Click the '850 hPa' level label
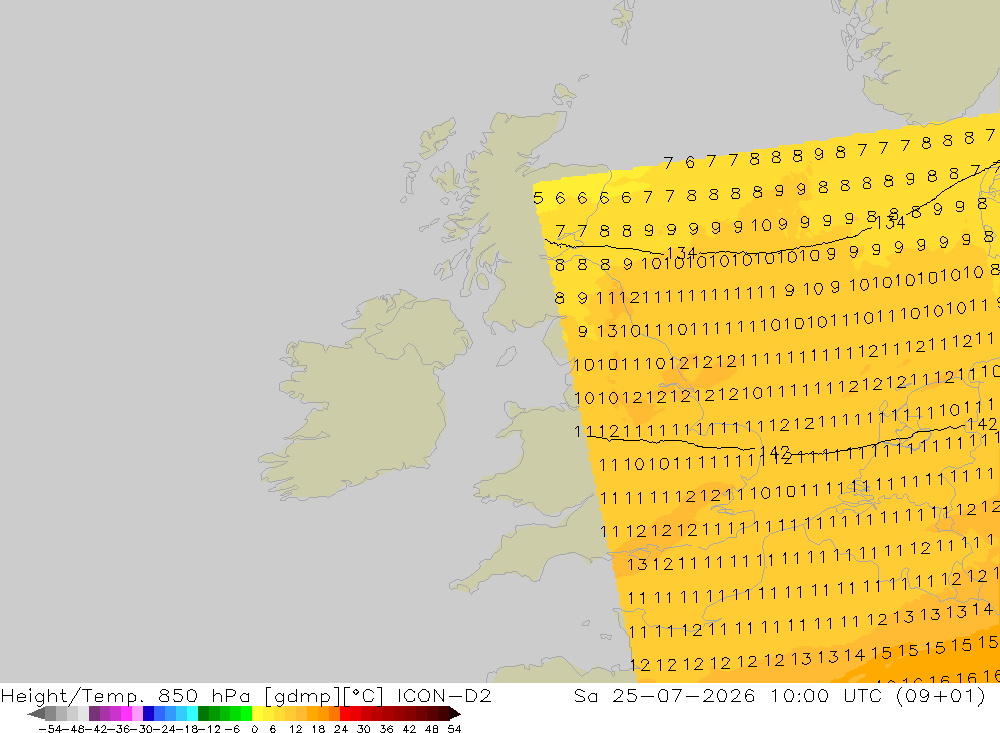The width and height of the screenshot is (1000, 733). click(x=204, y=696)
